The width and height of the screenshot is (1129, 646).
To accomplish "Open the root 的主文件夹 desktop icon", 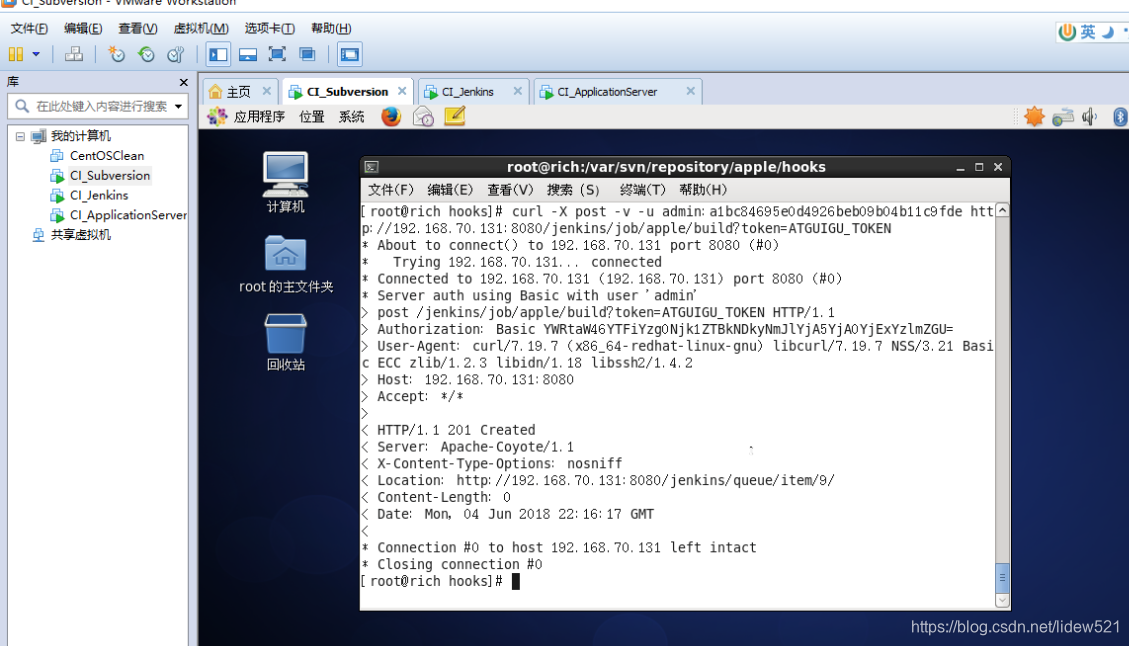I will pos(286,264).
